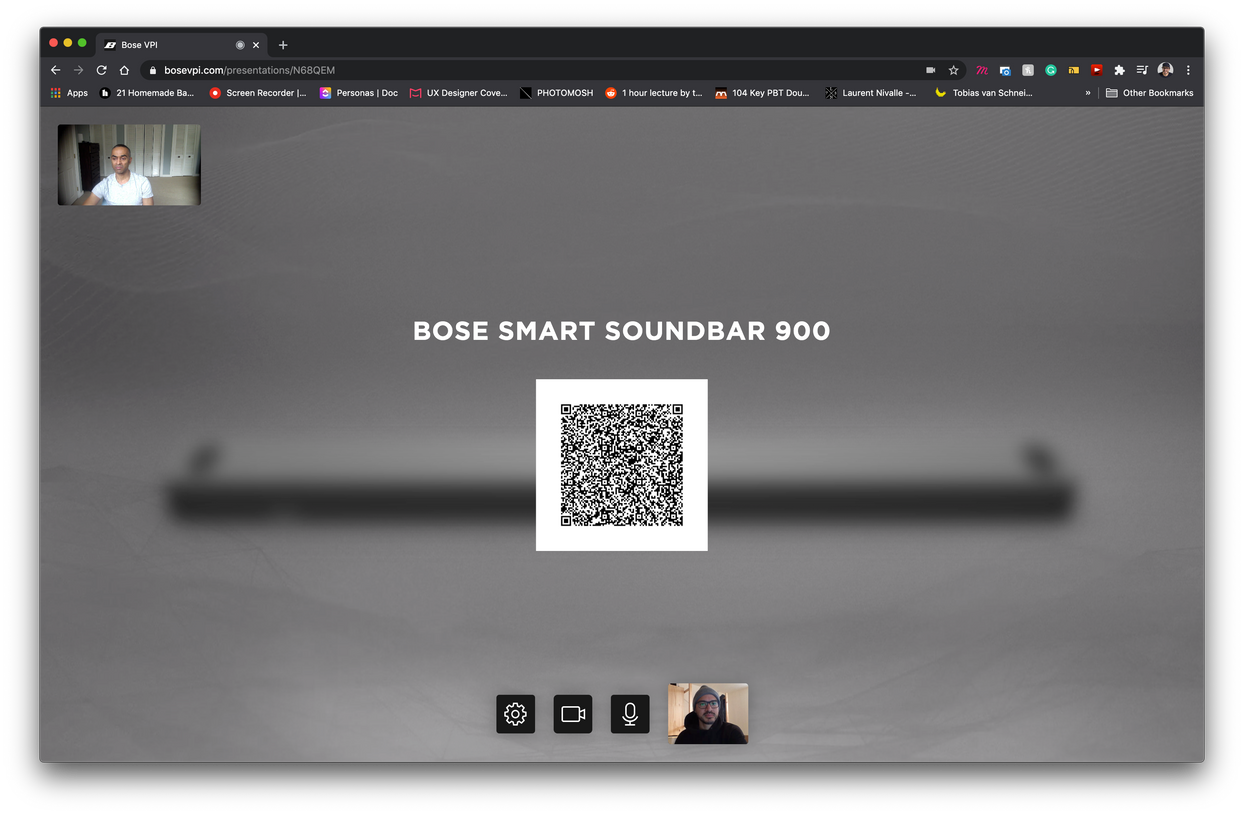Open the pink M extension
The image size is (1244, 815).
(982, 70)
